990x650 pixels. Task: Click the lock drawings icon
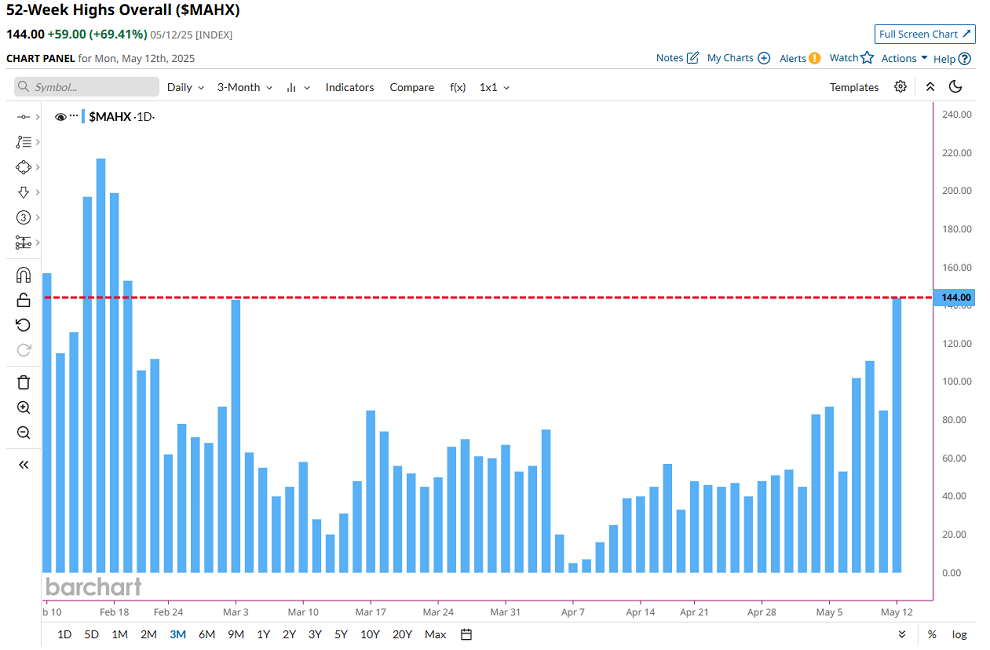pyautogui.click(x=24, y=300)
